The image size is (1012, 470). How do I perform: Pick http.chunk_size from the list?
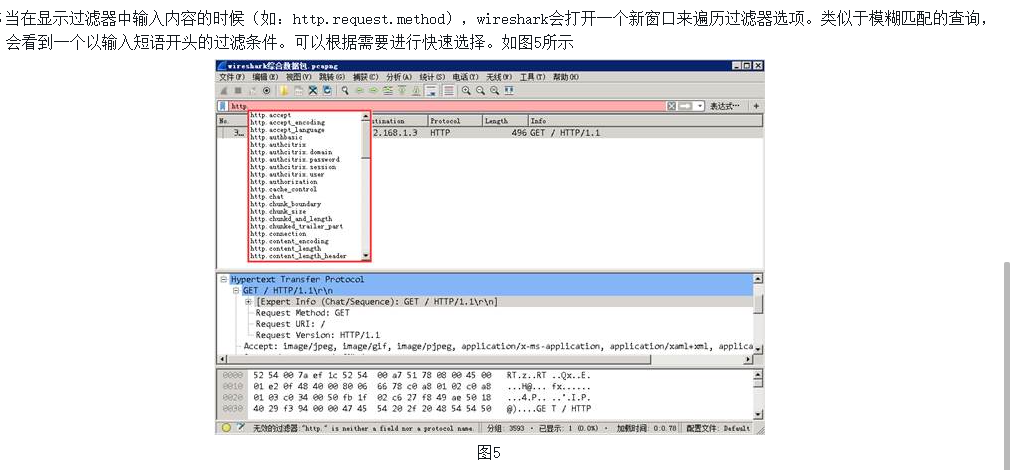pyautogui.click(x=278, y=212)
